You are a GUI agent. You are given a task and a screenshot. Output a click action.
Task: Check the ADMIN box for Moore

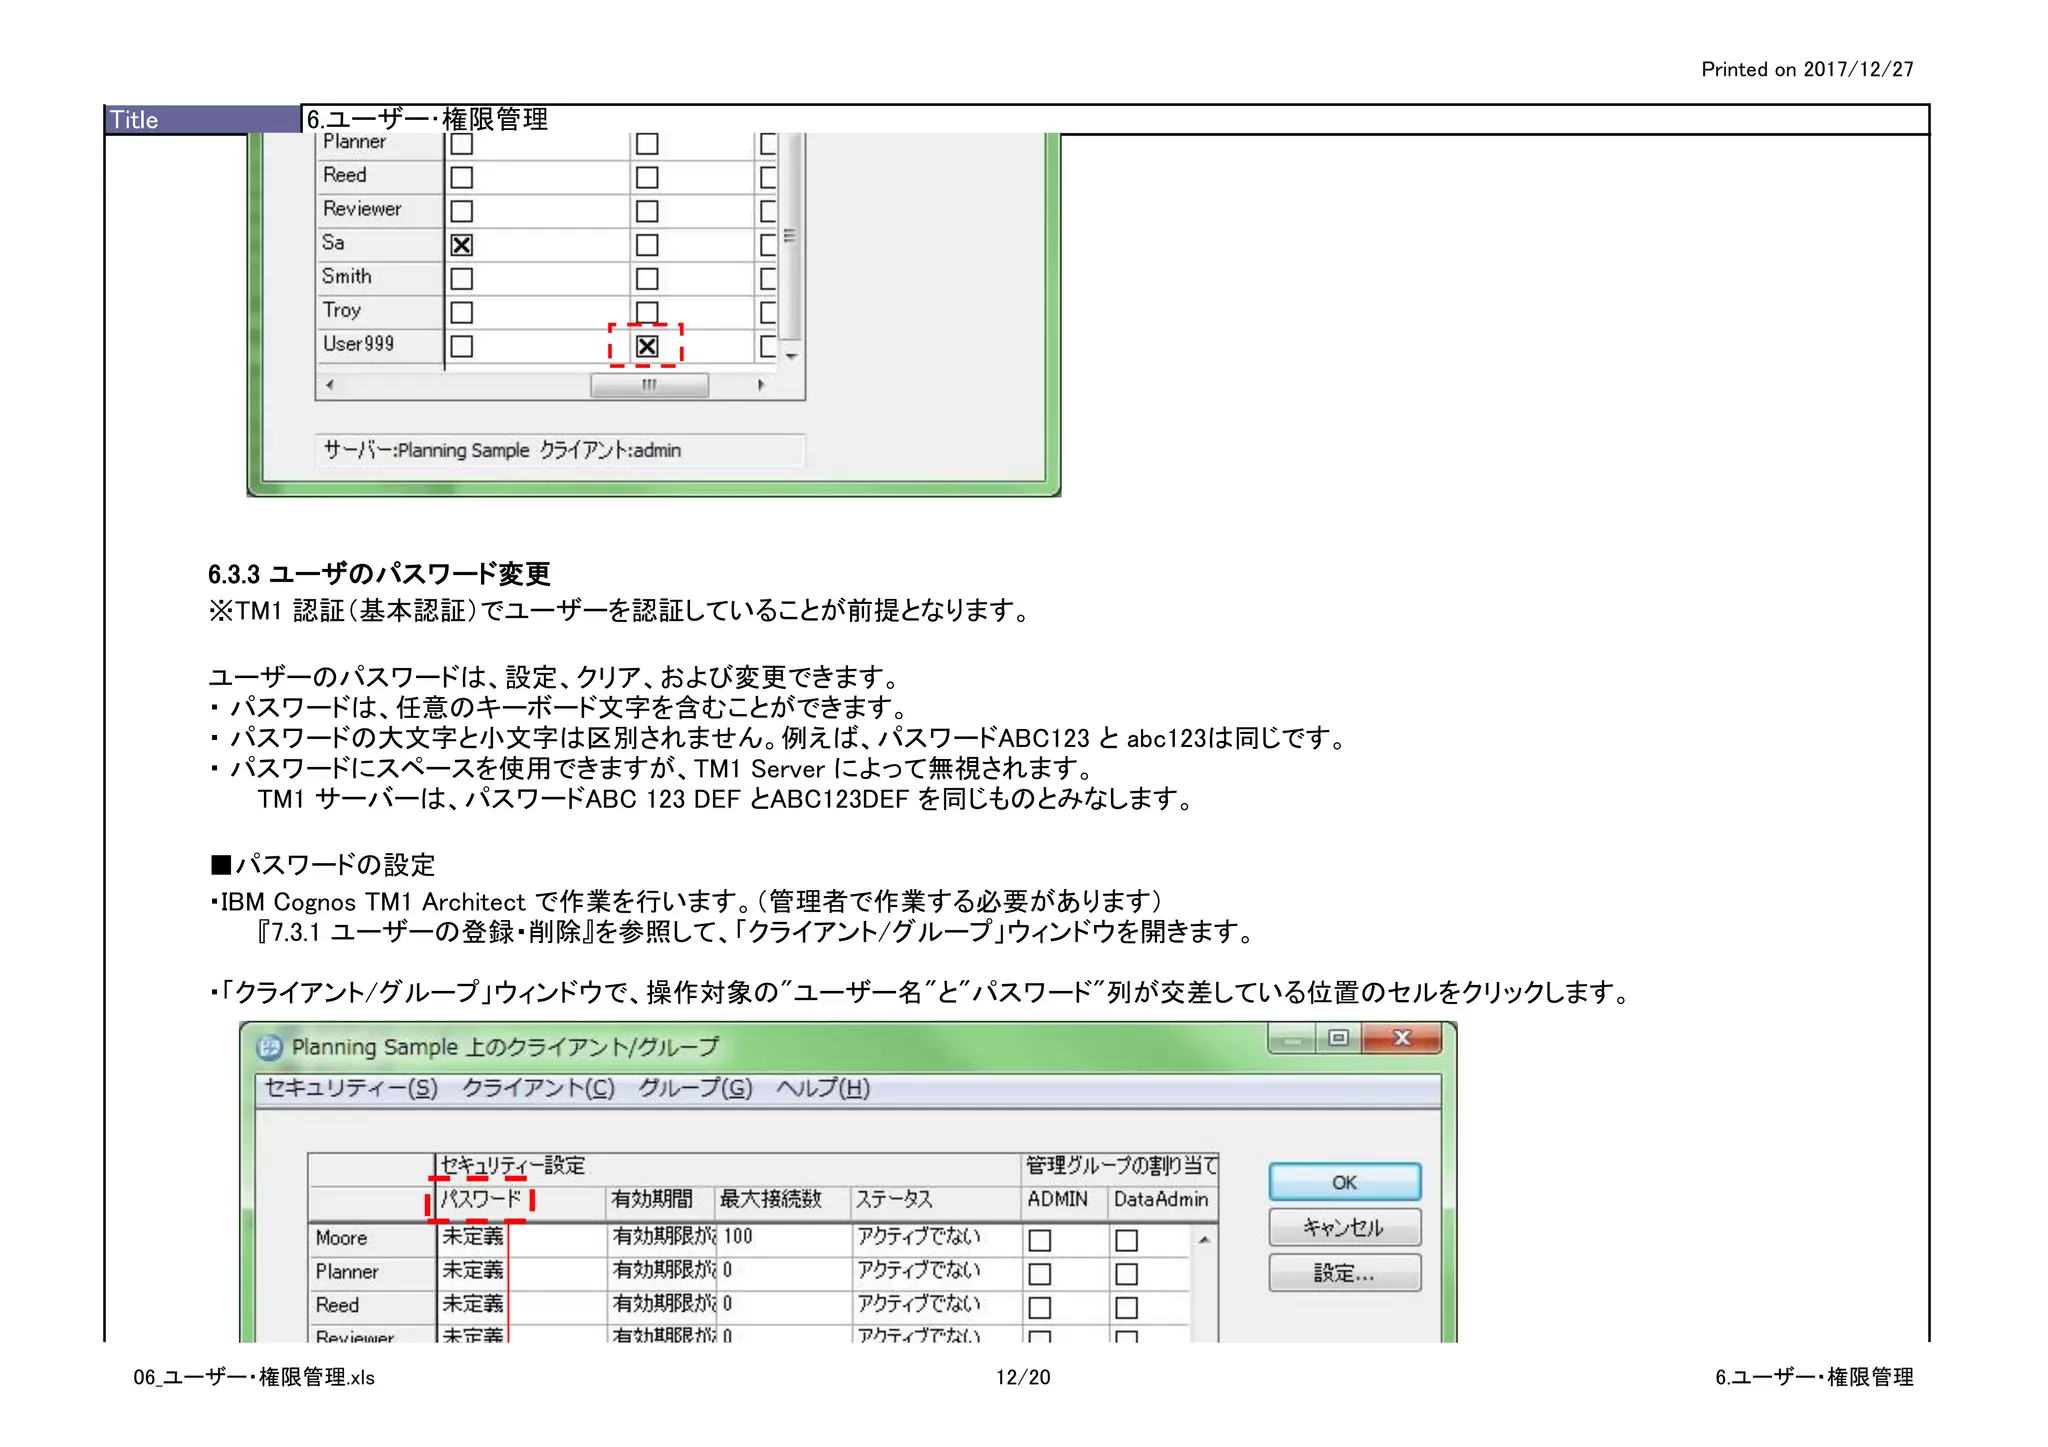coord(1040,1240)
